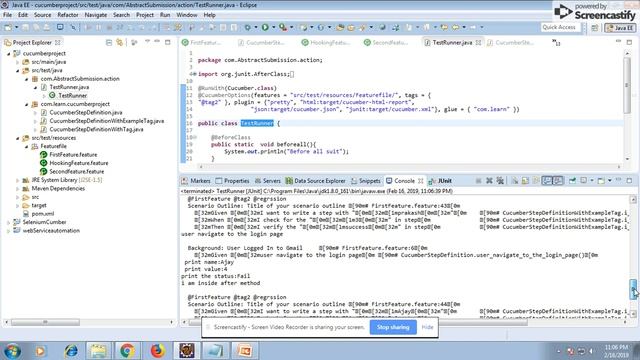Open the Window menu

coord(187,15)
